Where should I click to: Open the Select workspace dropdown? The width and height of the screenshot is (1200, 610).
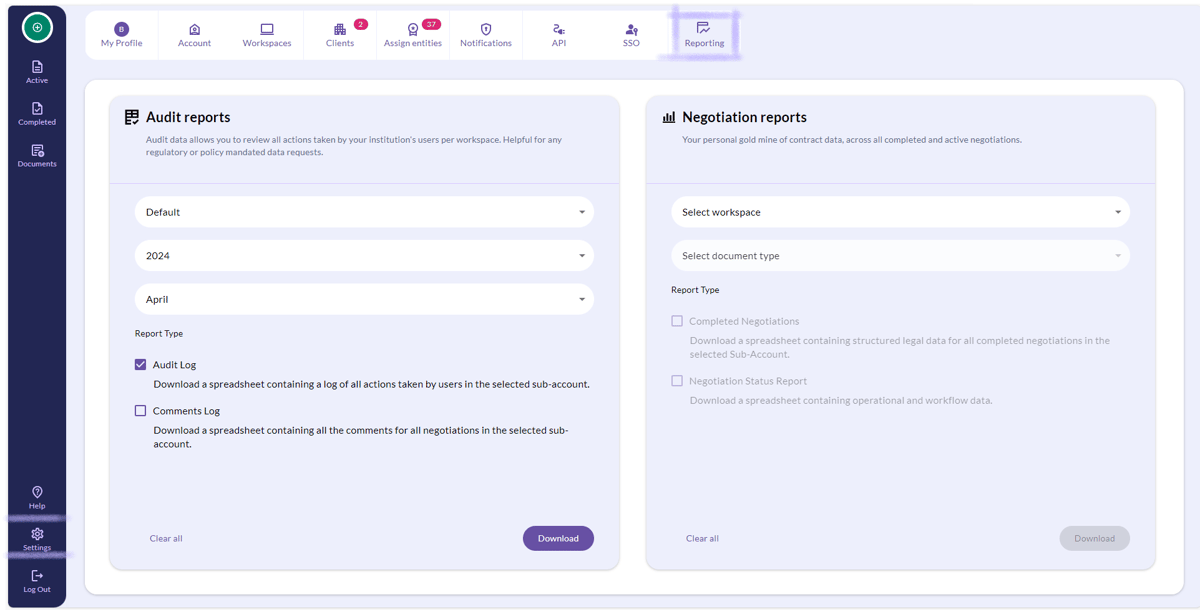(900, 212)
